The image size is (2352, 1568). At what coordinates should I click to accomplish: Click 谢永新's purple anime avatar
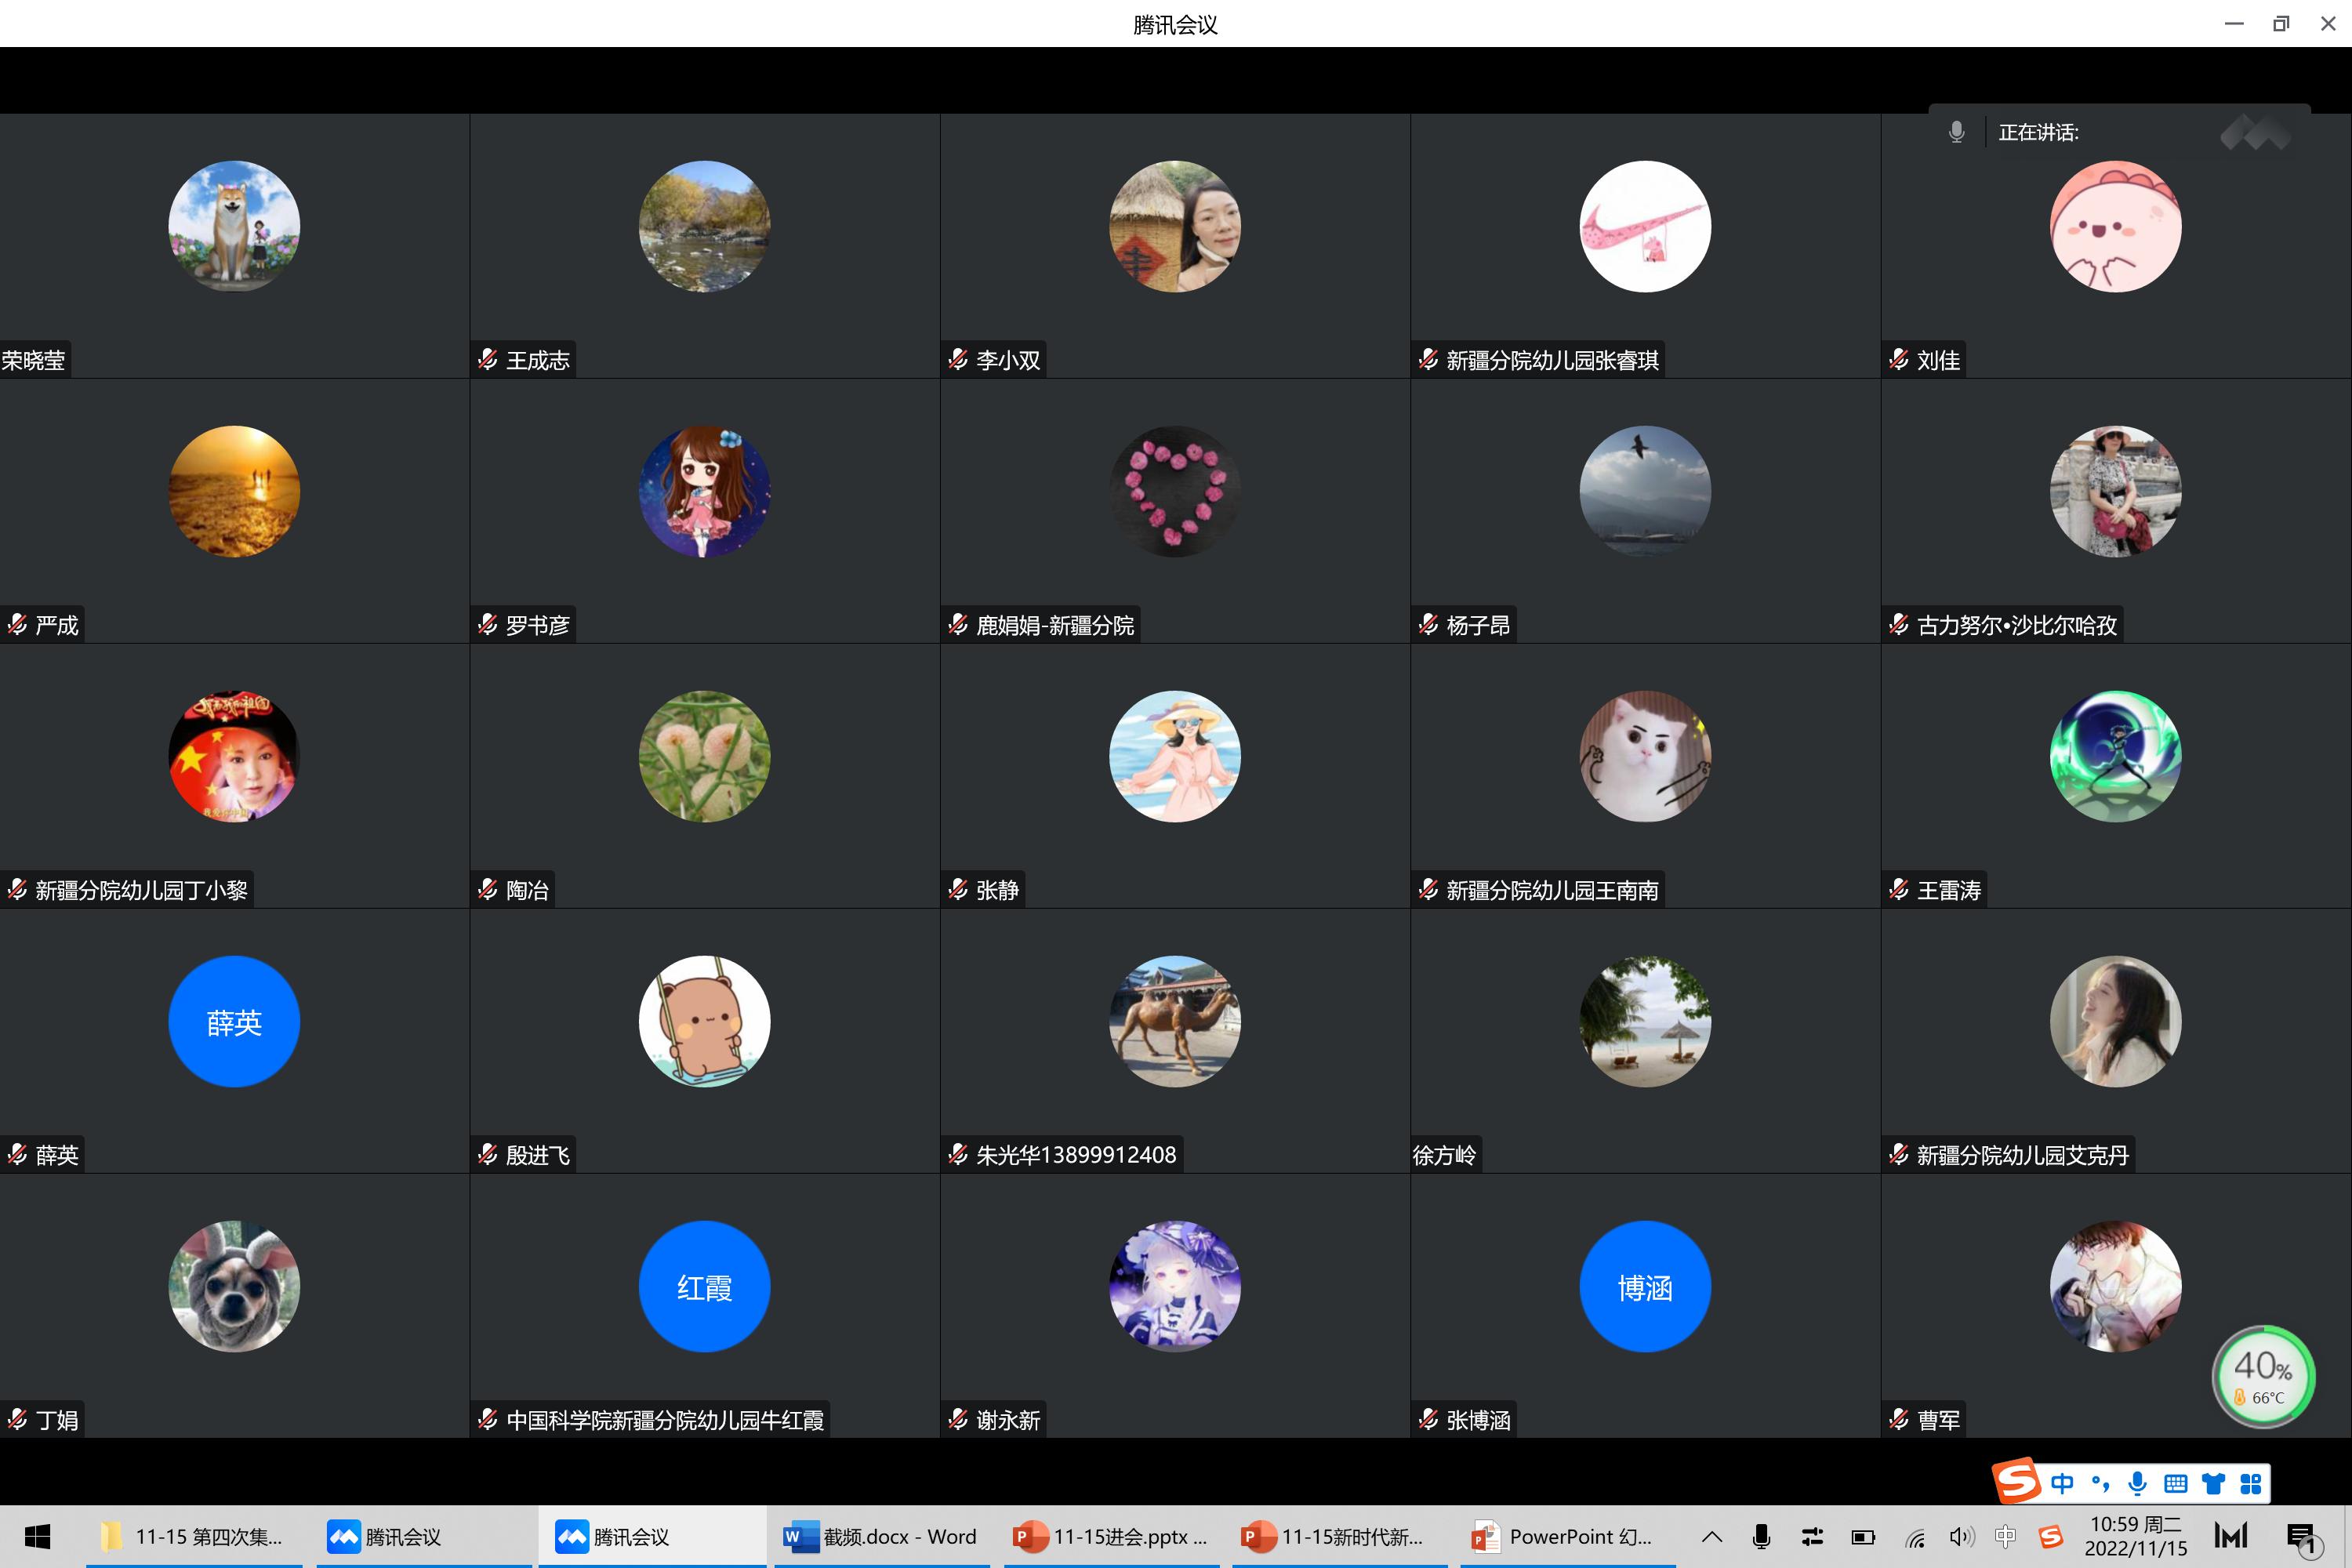pos(1175,1286)
